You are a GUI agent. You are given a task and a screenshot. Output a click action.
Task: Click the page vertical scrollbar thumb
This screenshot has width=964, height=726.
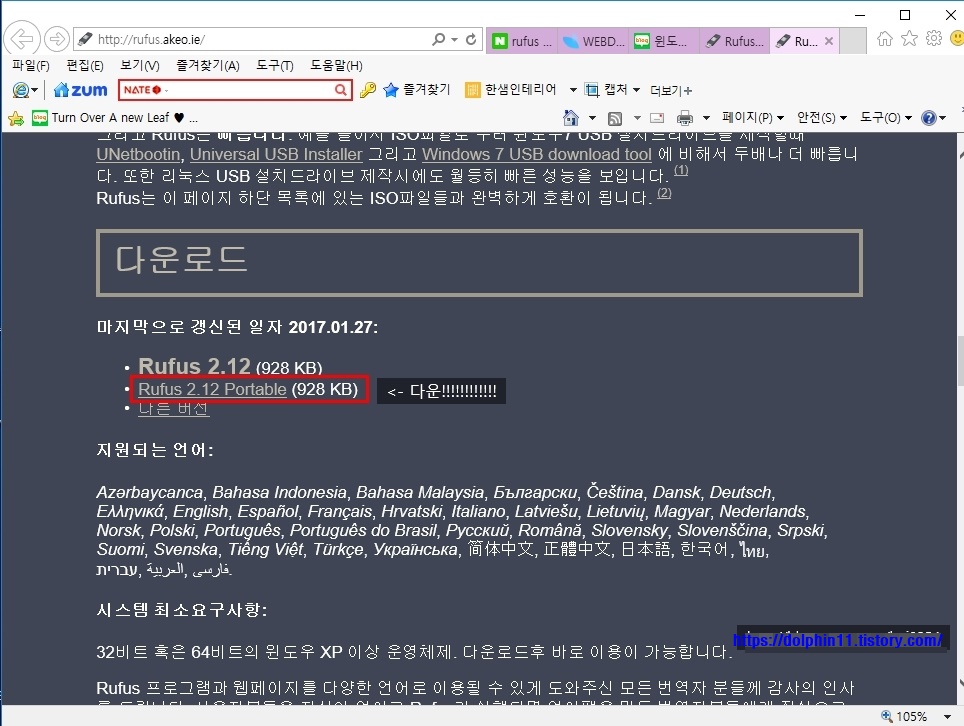pos(959,362)
